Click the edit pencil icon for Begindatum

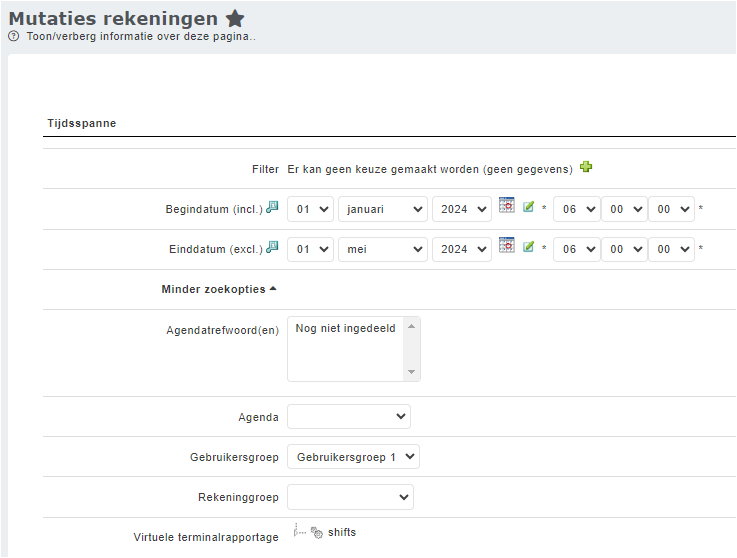click(x=528, y=207)
